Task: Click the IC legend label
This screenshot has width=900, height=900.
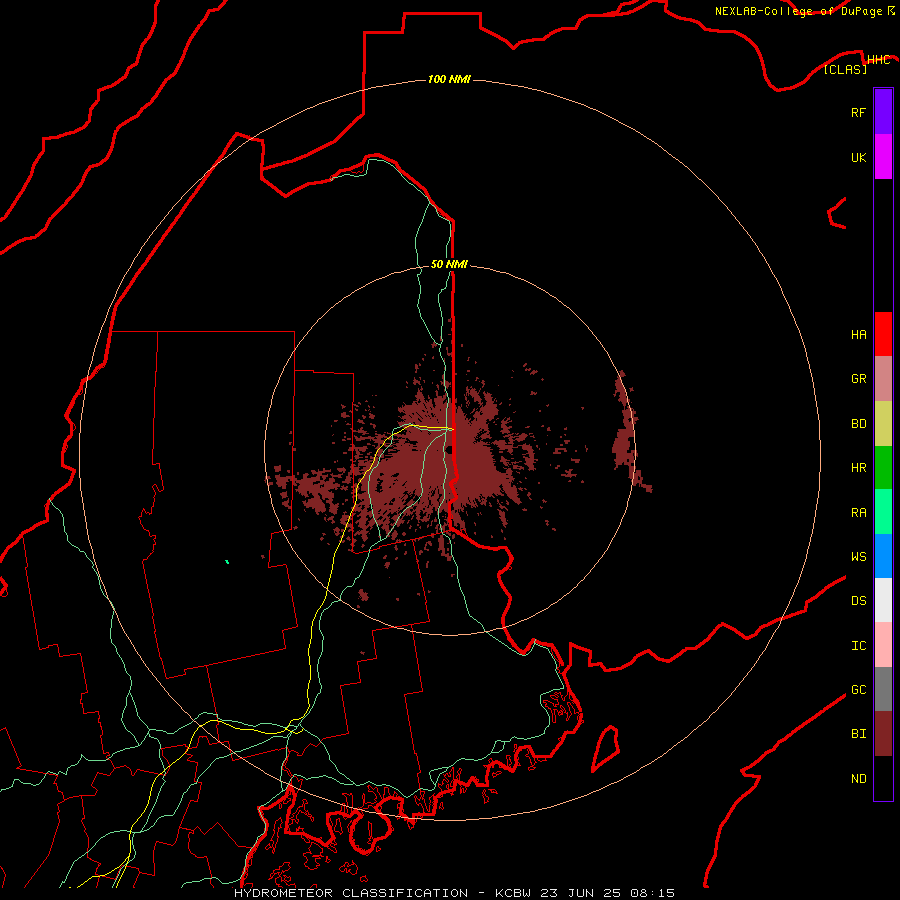Action: [x=858, y=646]
